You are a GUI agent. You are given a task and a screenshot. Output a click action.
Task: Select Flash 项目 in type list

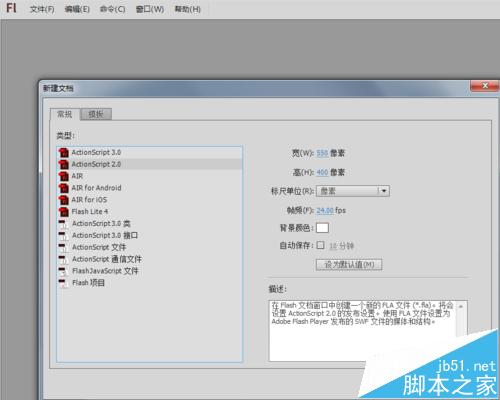tap(149, 283)
